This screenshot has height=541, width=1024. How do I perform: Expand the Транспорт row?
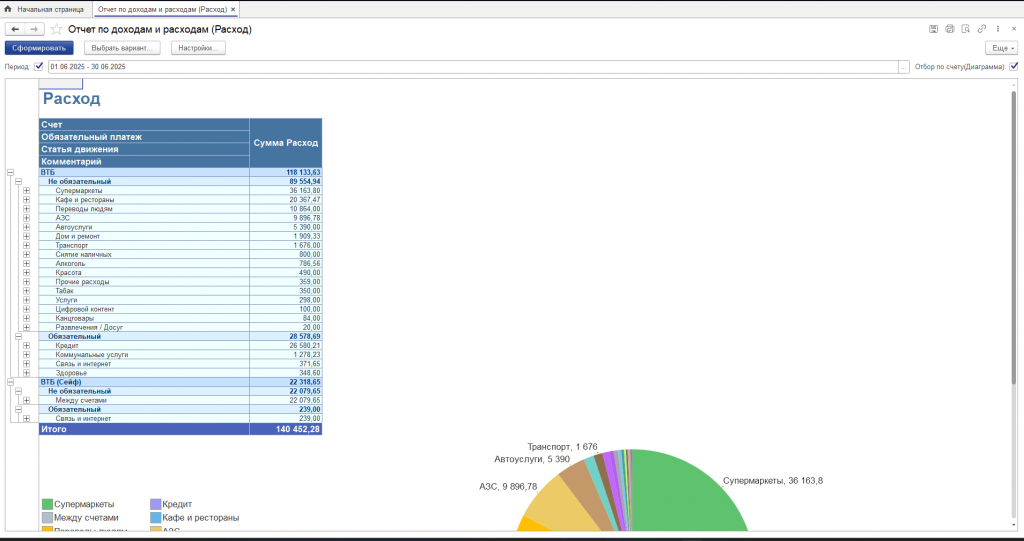(x=26, y=246)
